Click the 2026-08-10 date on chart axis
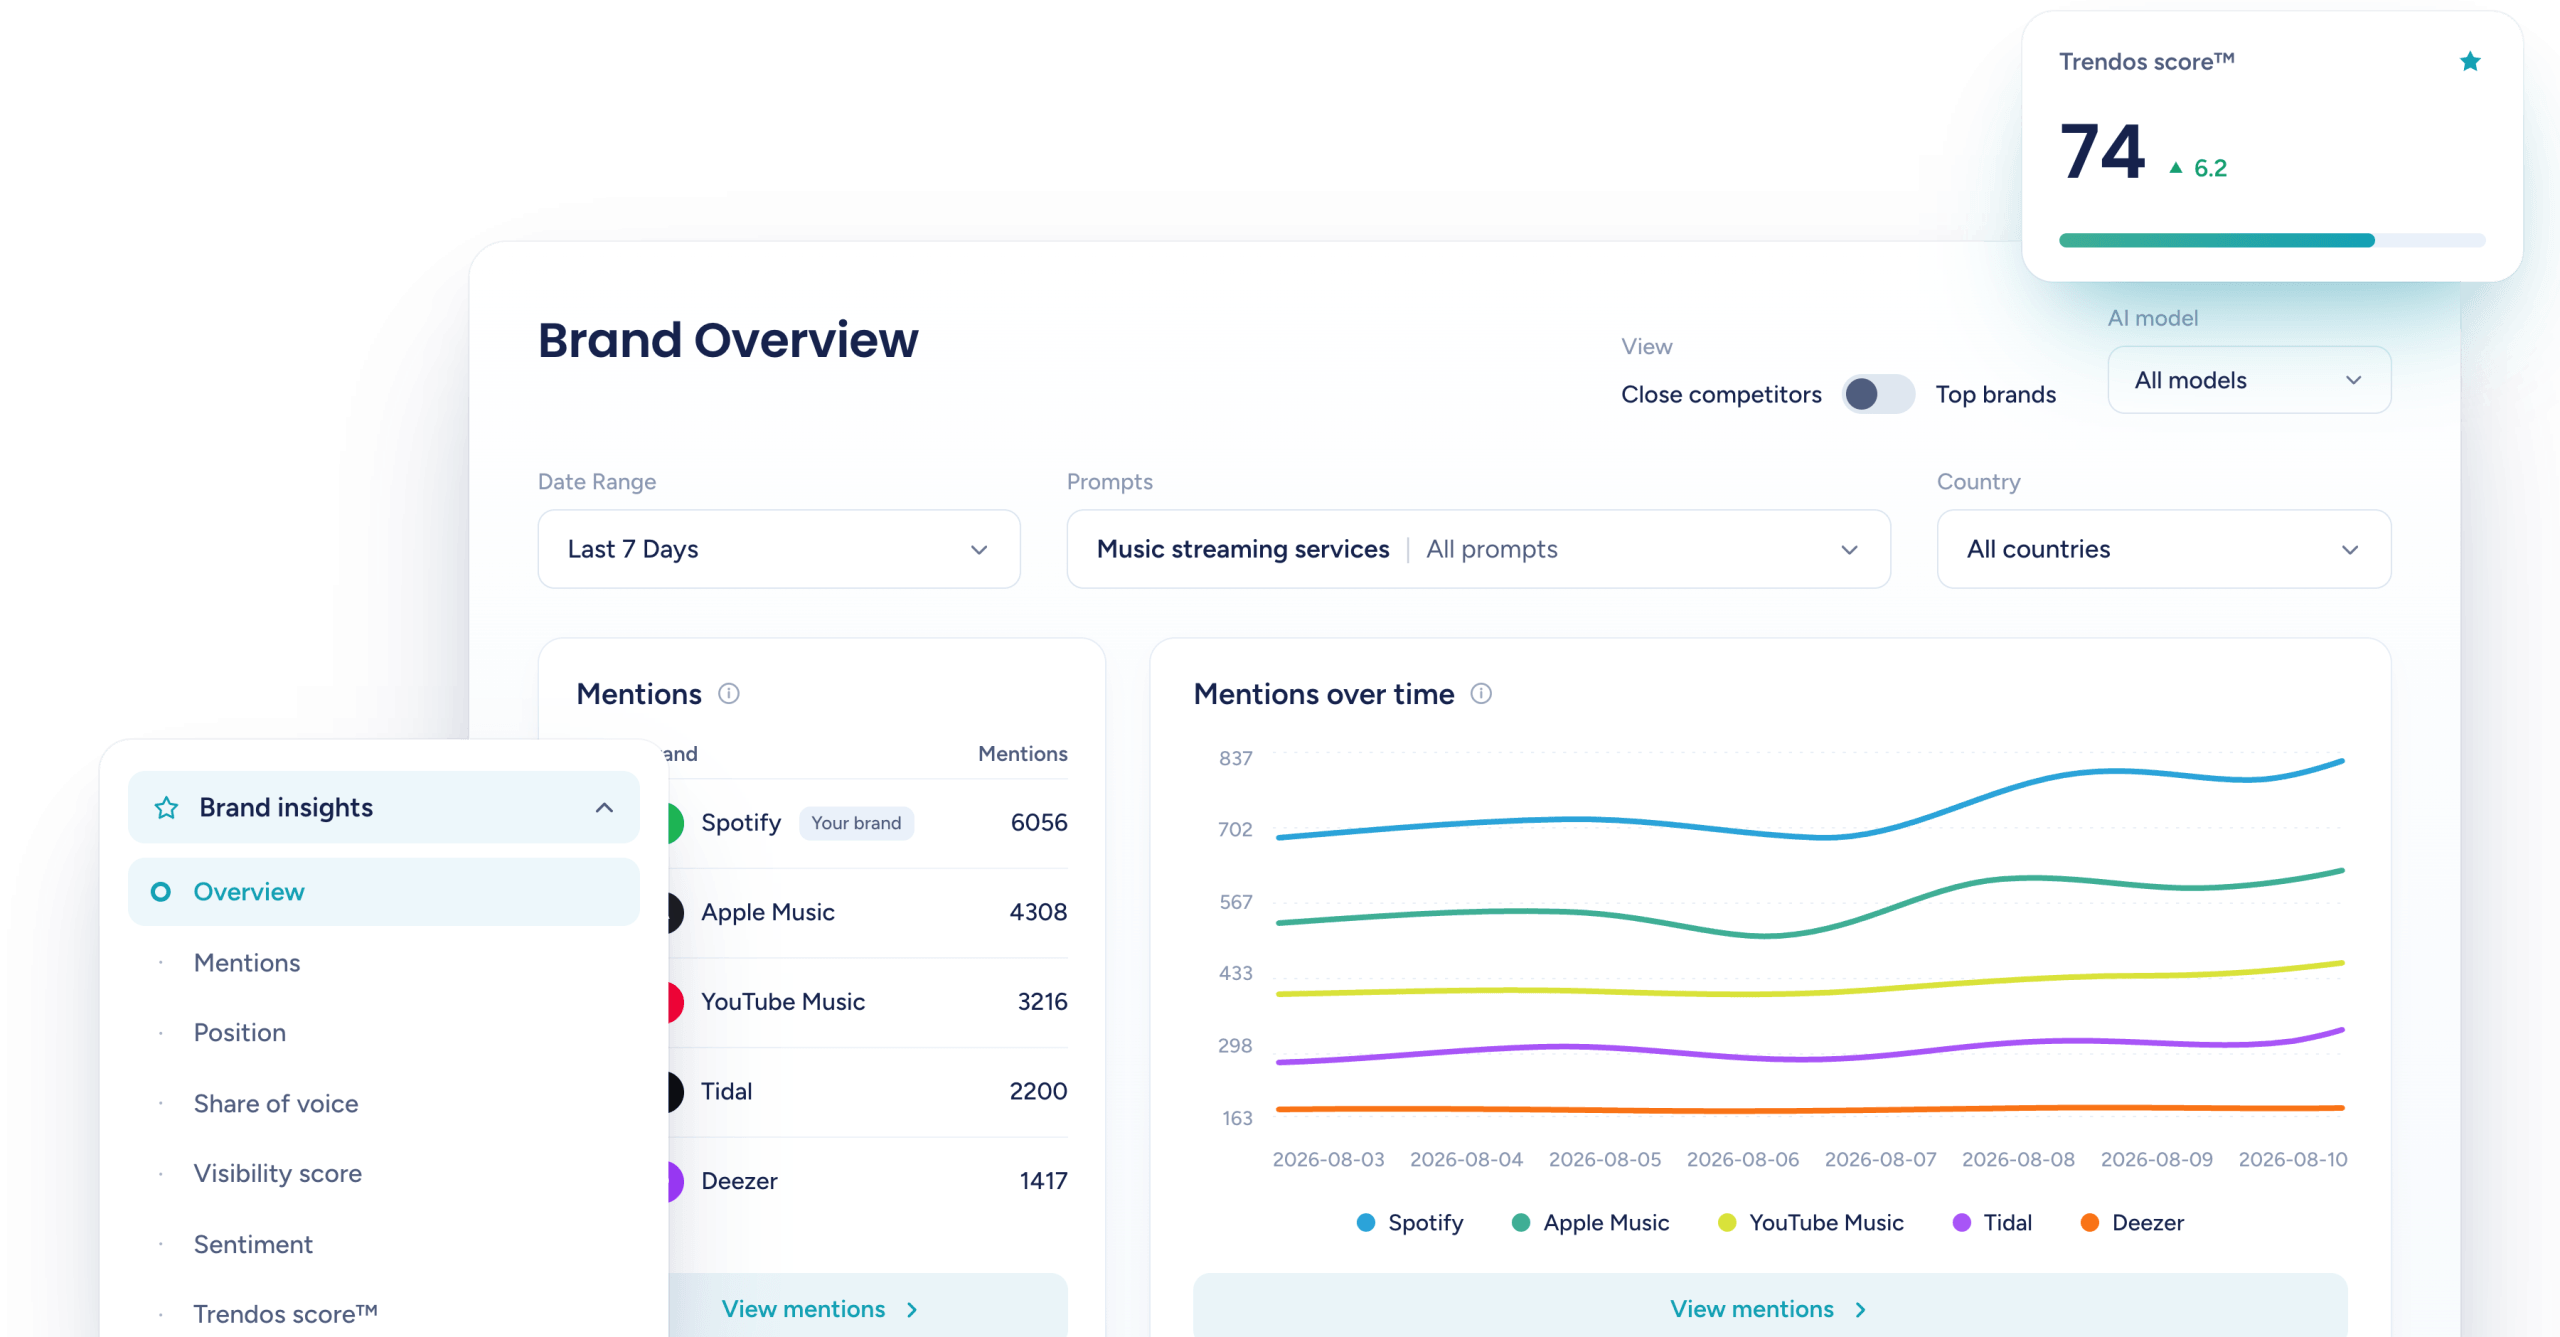2560x1337 pixels. tap(2293, 1160)
